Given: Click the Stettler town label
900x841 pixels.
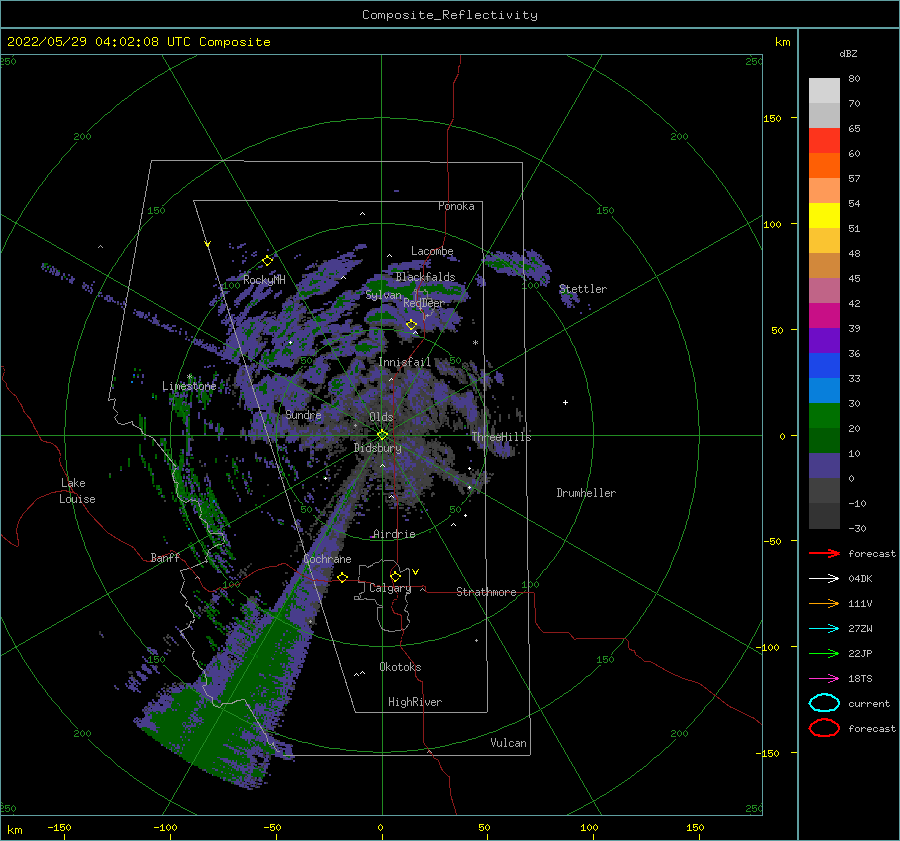Looking at the screenshot, I should (x=583, y=289).
